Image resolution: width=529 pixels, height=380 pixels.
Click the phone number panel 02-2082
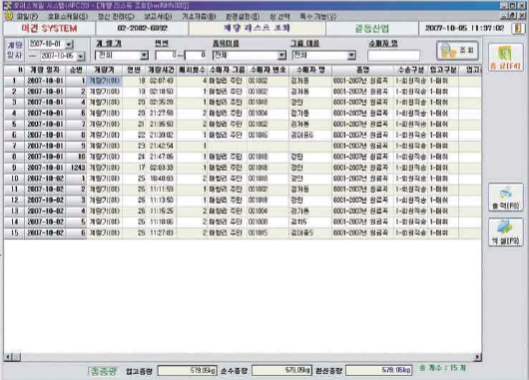142,28
